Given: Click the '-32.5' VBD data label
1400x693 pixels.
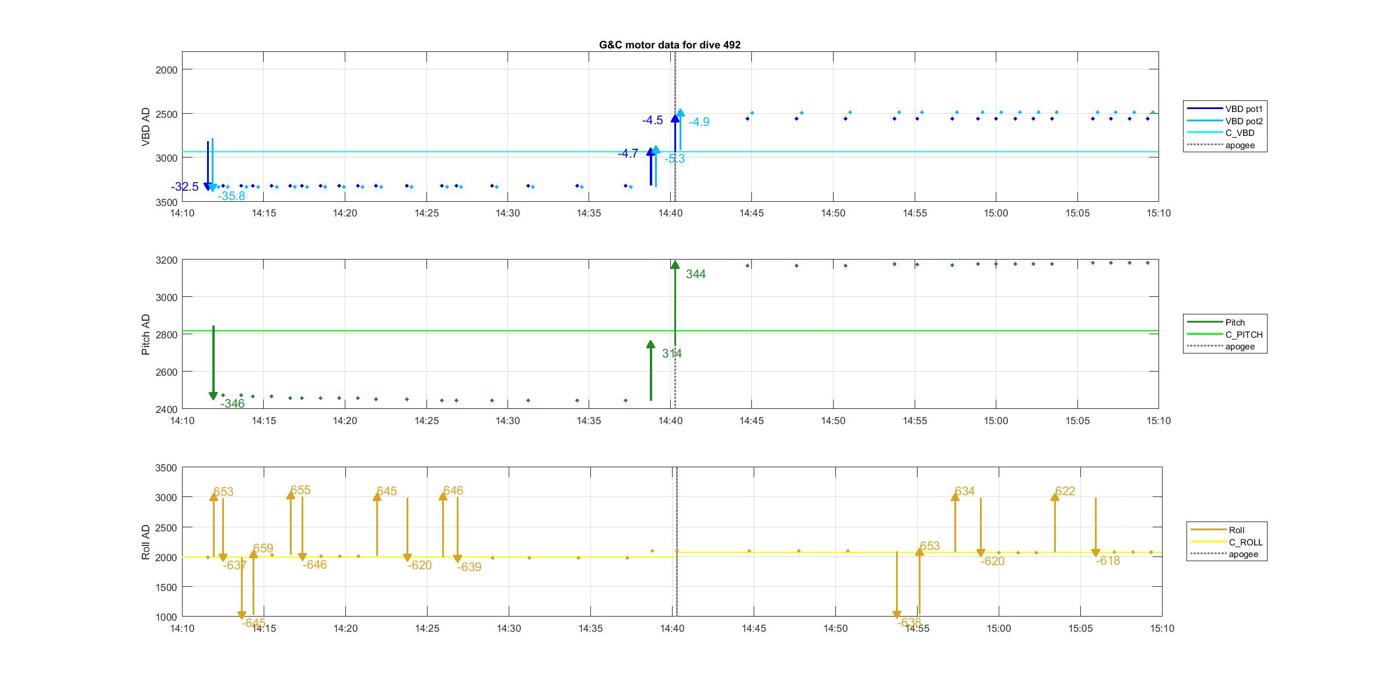Looking at the screenshot, I should coord(185,187).
